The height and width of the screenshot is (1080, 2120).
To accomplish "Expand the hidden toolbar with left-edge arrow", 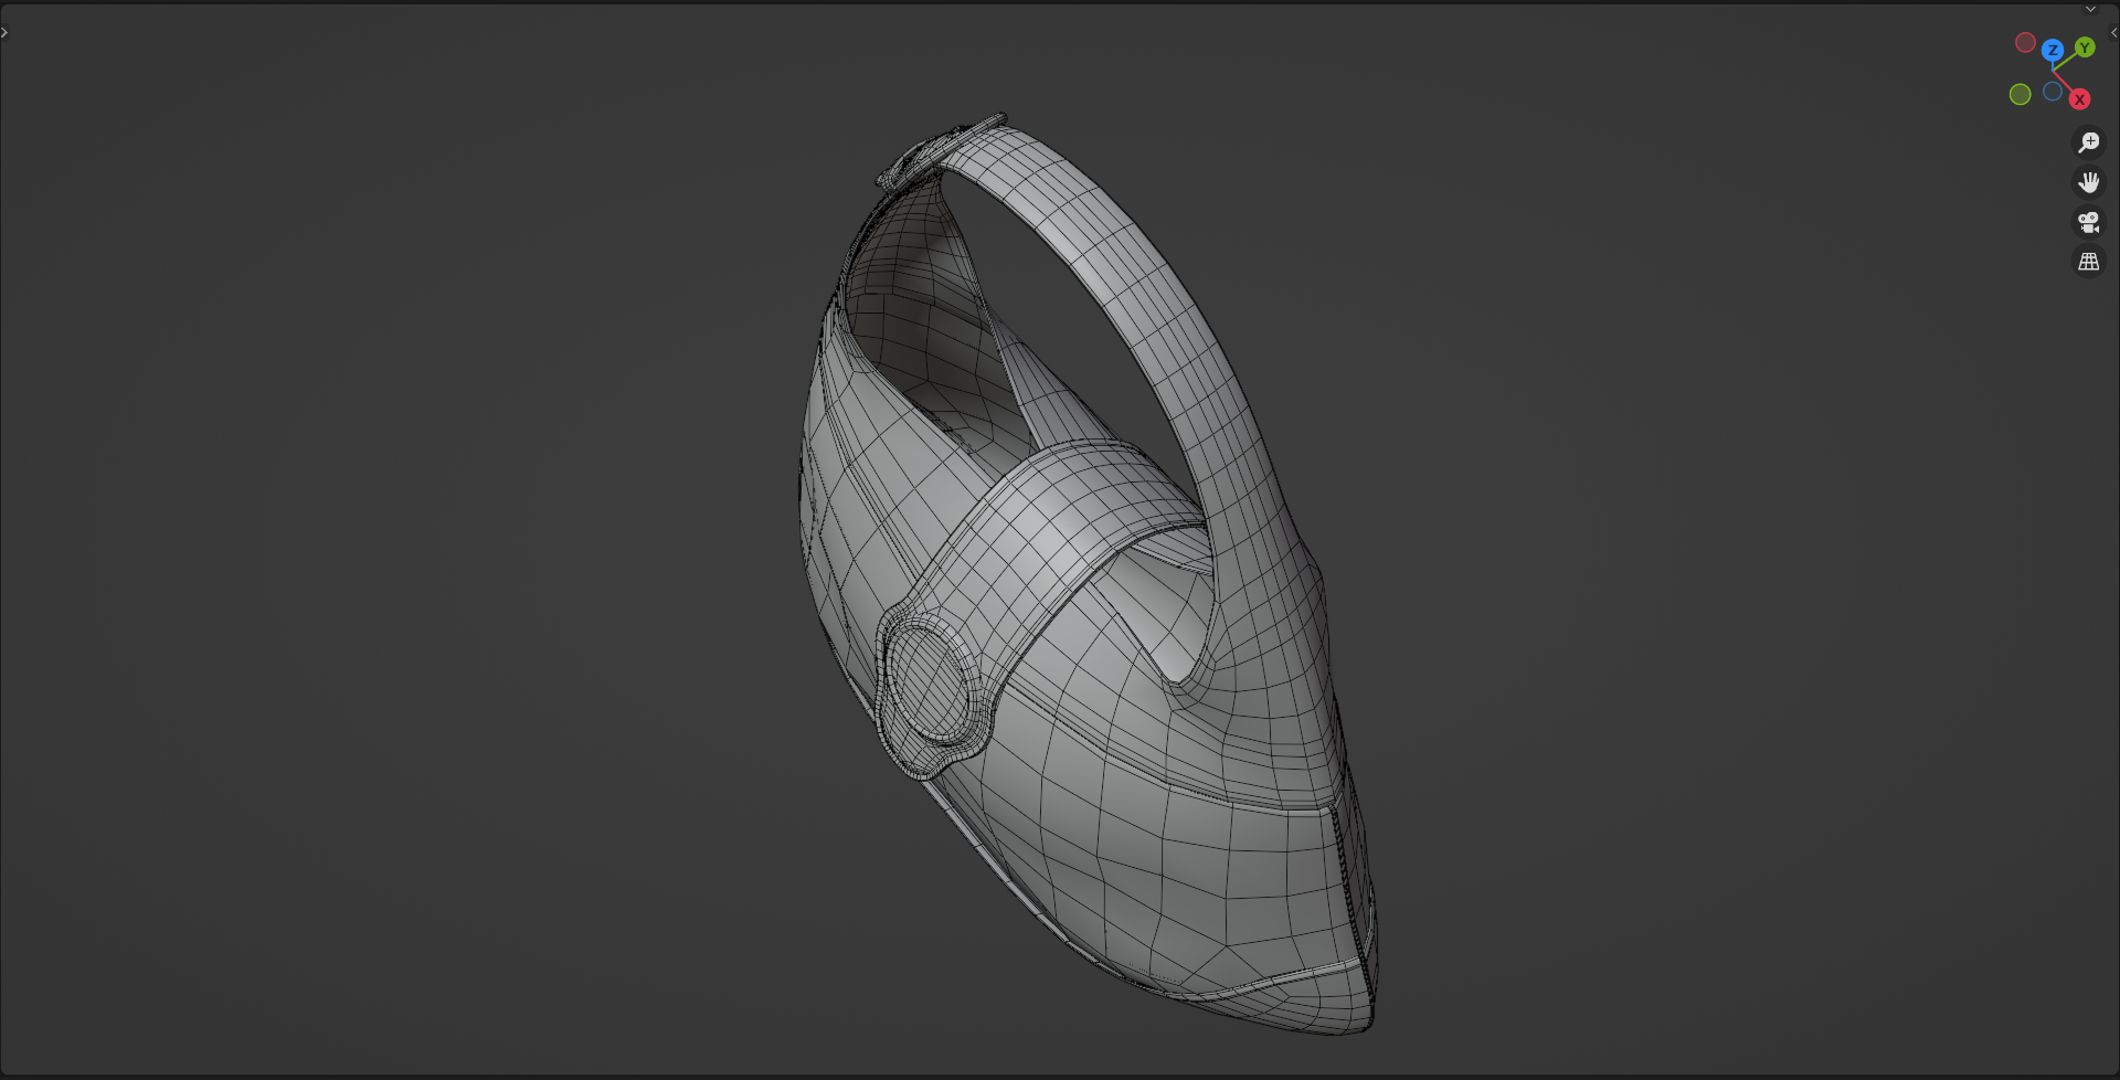I will (5, 32).
